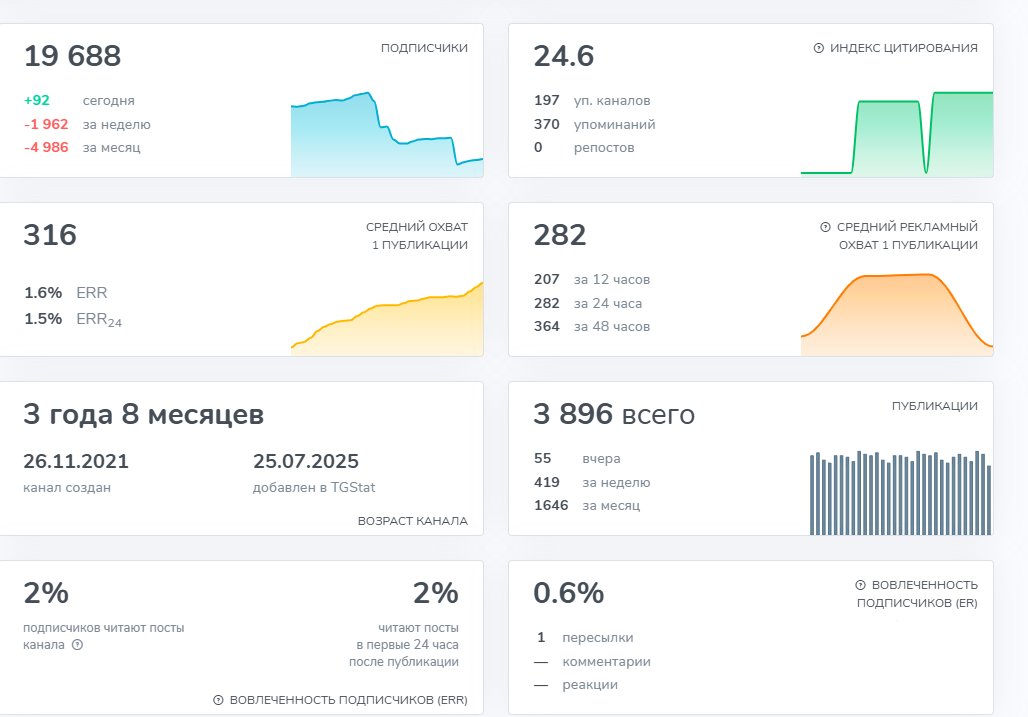Open the help icon beside ВОВЛЕЧЕННОСТЬ ПОДПИСЧИКОВ (ERR)
Screen dimensions: 1028x717
click(218, 700)
